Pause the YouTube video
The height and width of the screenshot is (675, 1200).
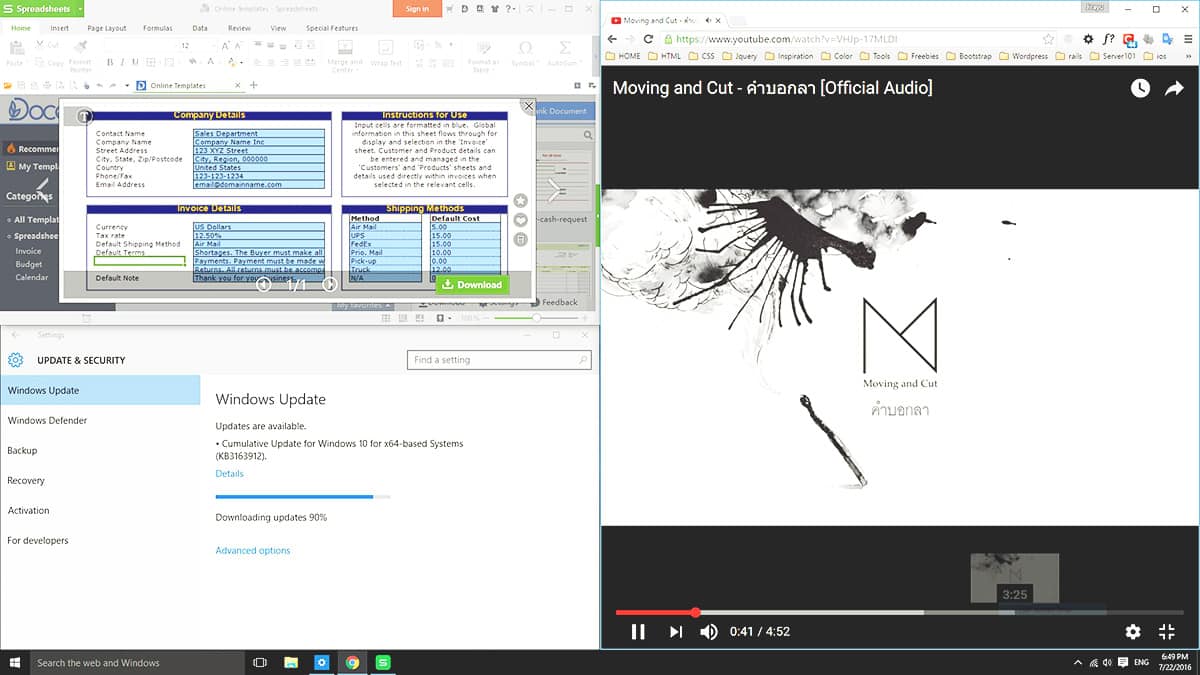coord(637,631)
